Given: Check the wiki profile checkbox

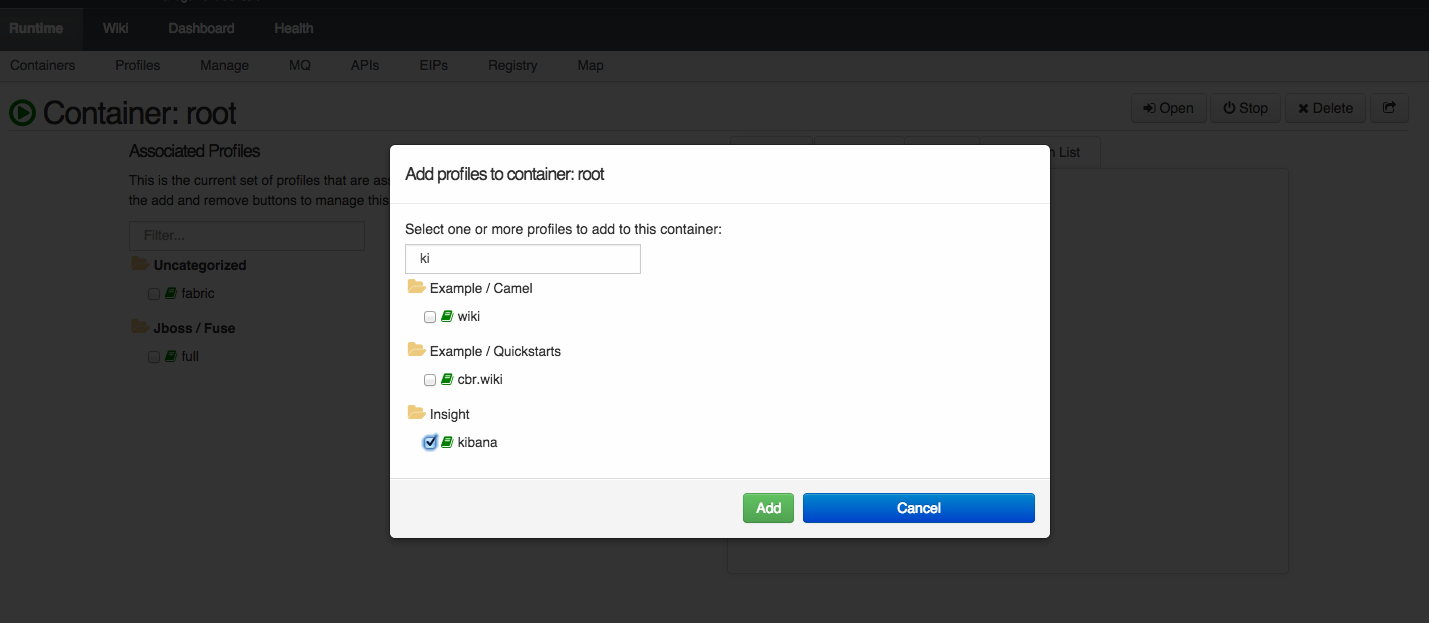Looking at the screenshot, I should [430, 317].
